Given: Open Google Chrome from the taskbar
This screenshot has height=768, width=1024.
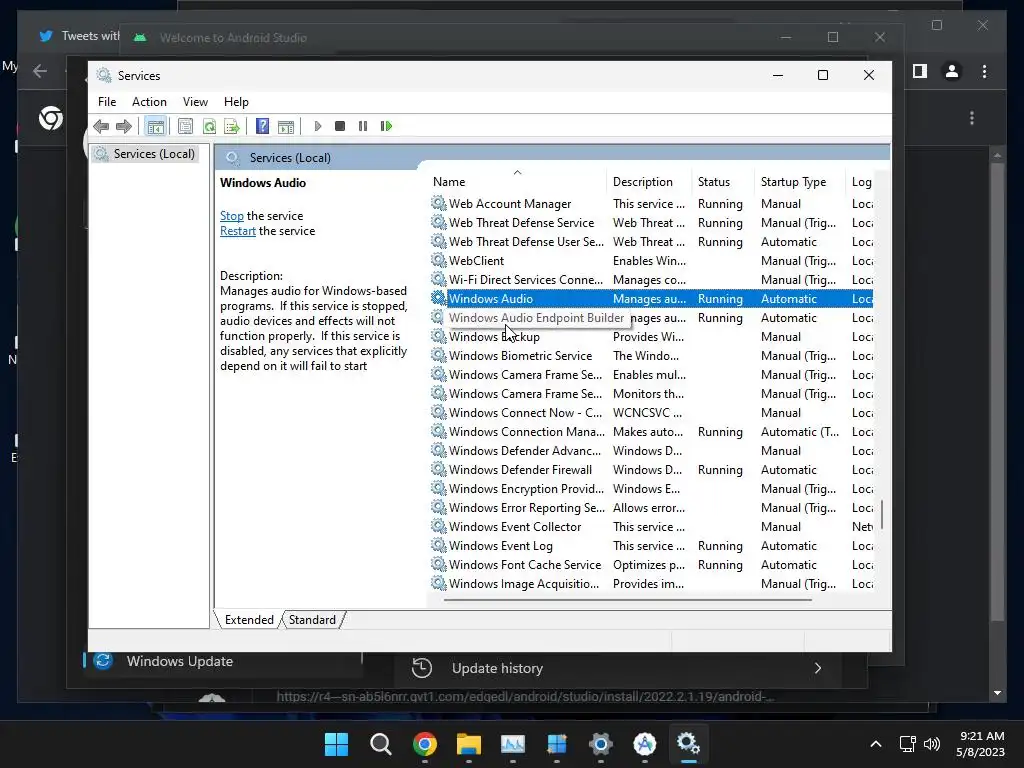Looking at the screenshot, I should [x=424, y=744].
